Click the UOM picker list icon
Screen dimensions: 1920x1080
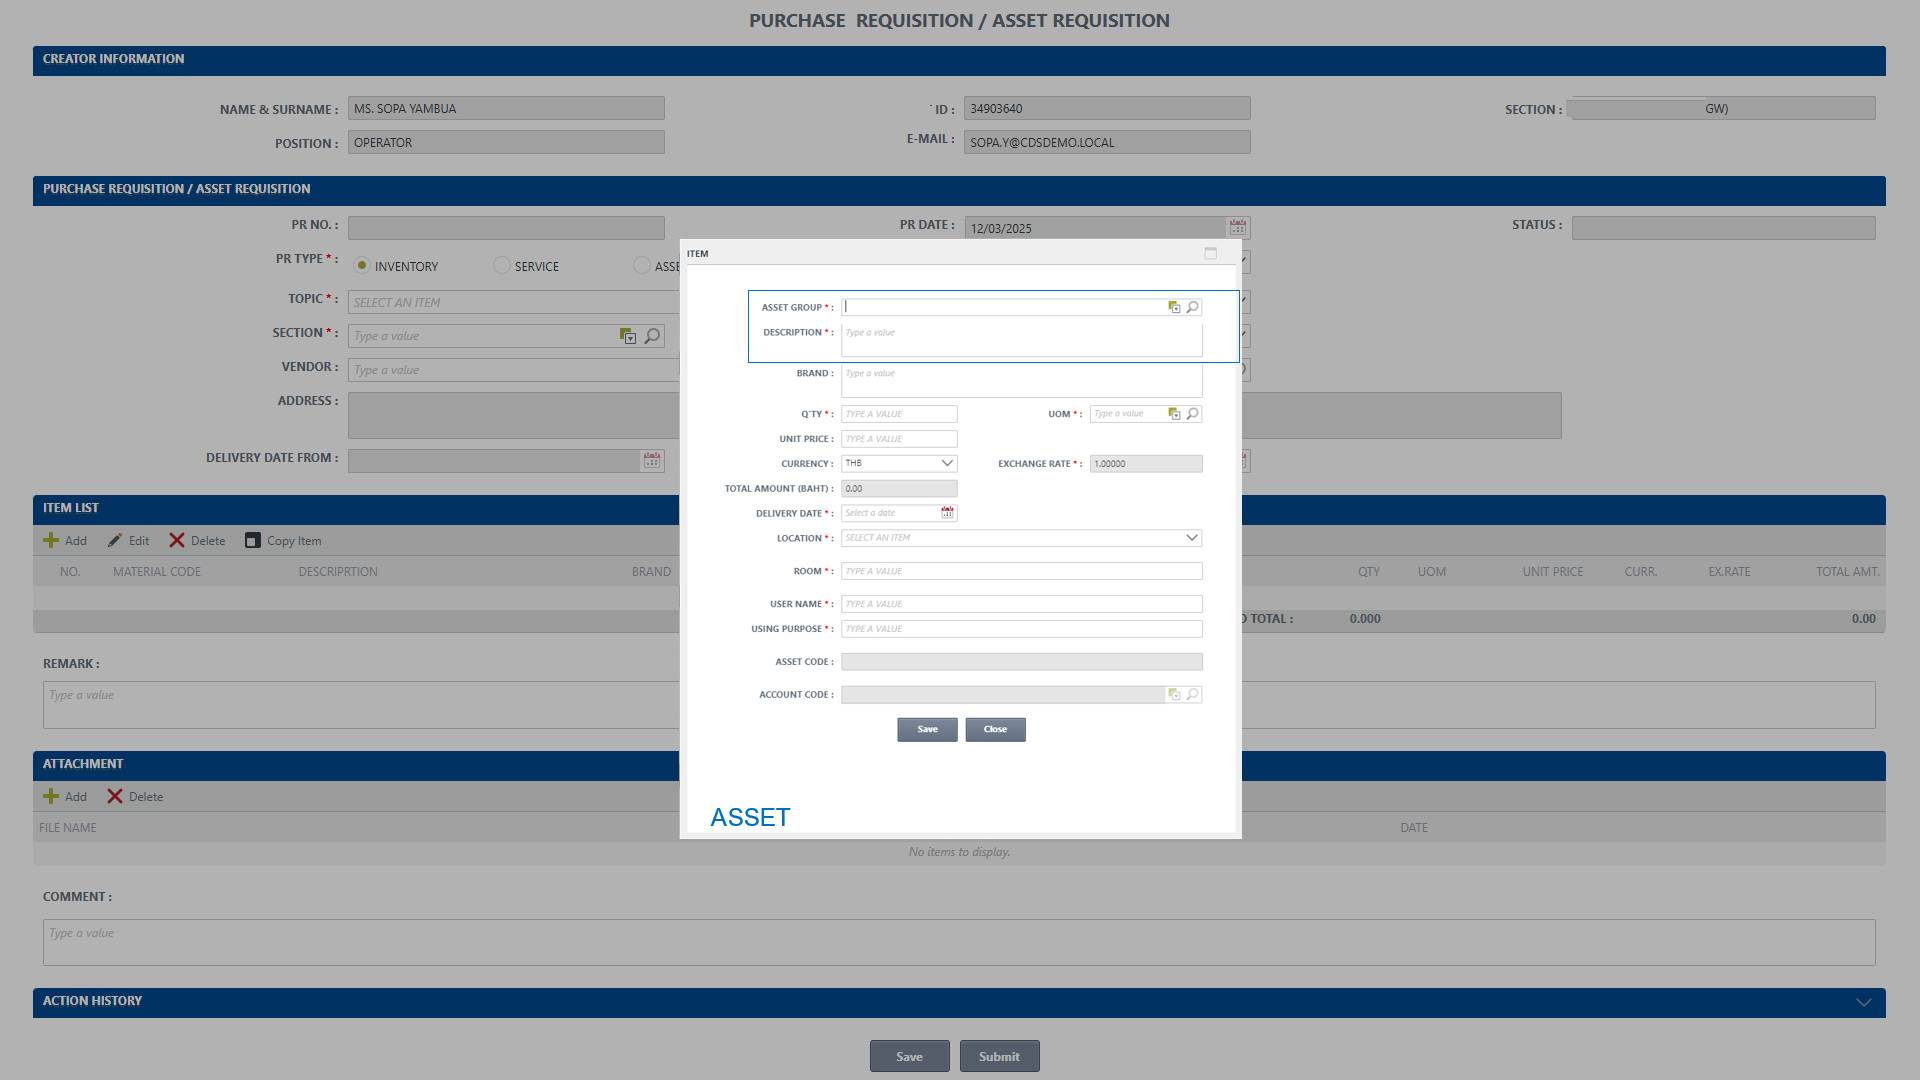point(1174,414)
